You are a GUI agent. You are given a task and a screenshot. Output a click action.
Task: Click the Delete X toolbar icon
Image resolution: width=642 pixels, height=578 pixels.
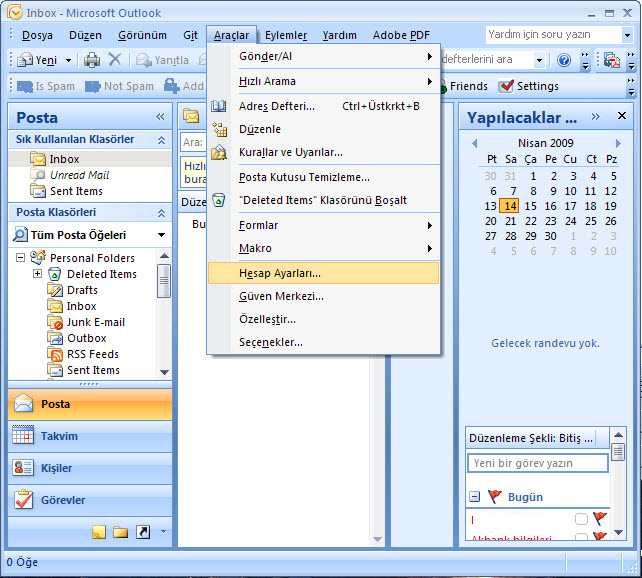tap(115, 60)
